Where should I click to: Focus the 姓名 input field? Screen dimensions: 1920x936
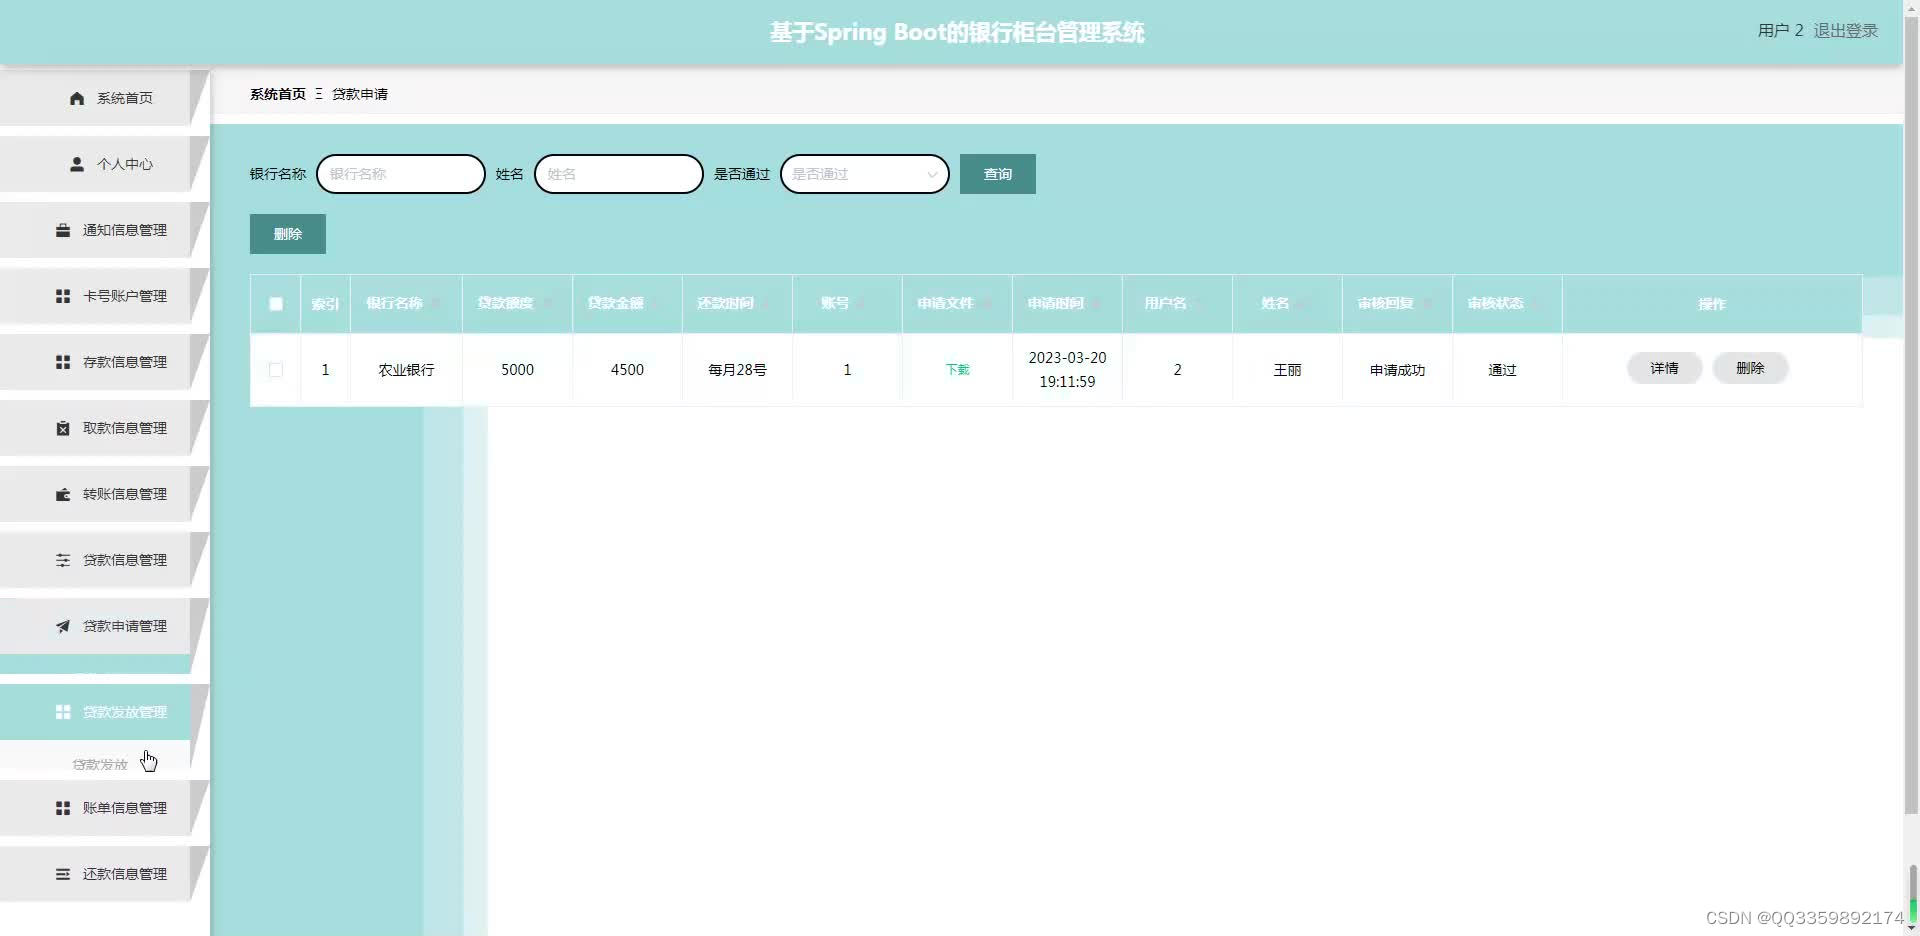pos(619,174)
